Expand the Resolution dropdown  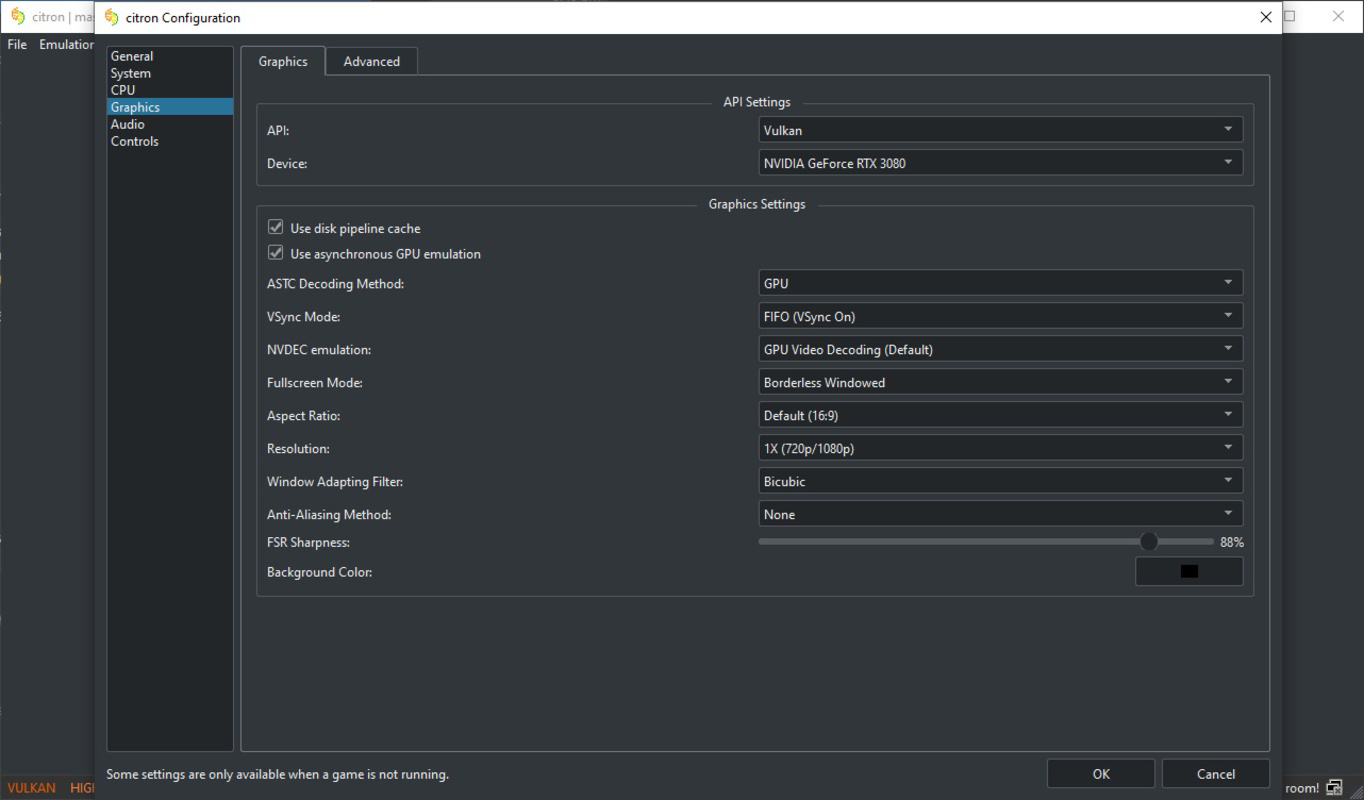pos(1001,448)
